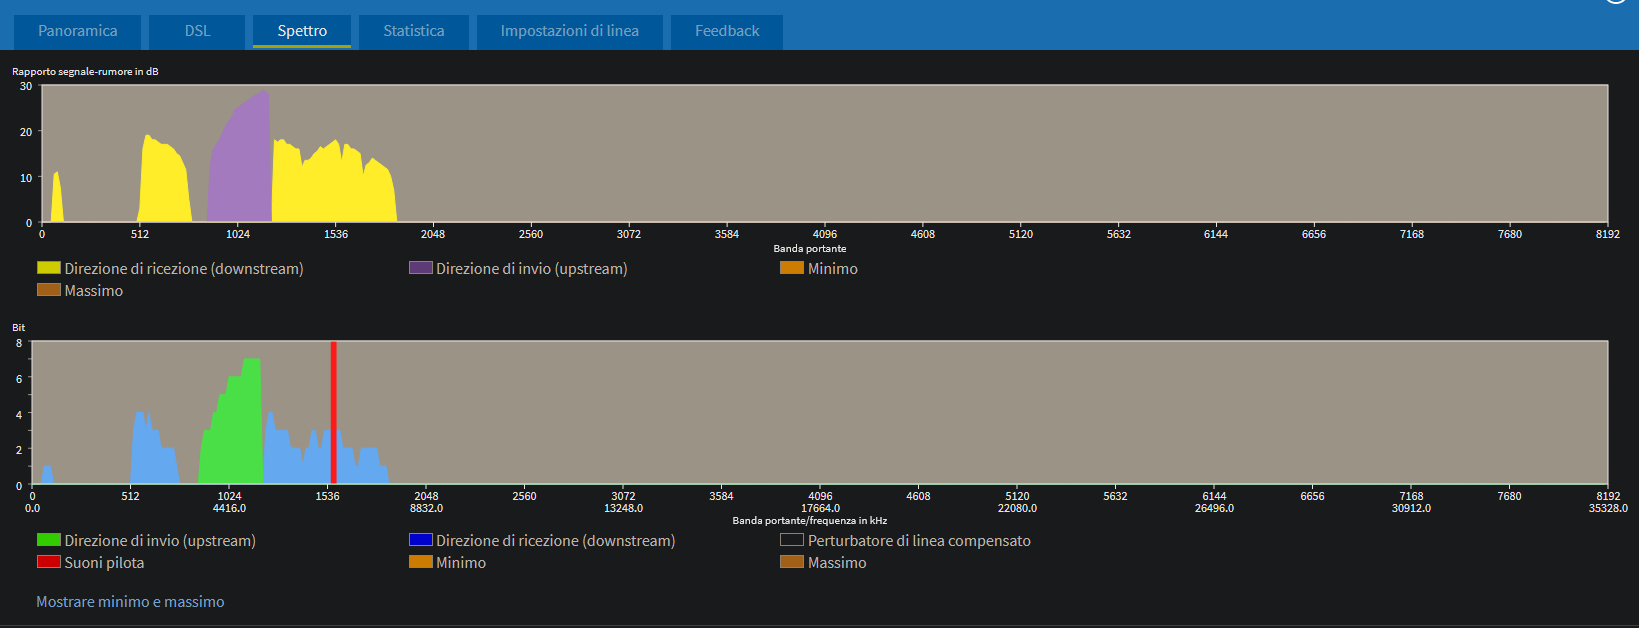
Task: Click the Mostrare minimo e massimo link
Action: tap(130, 602)
